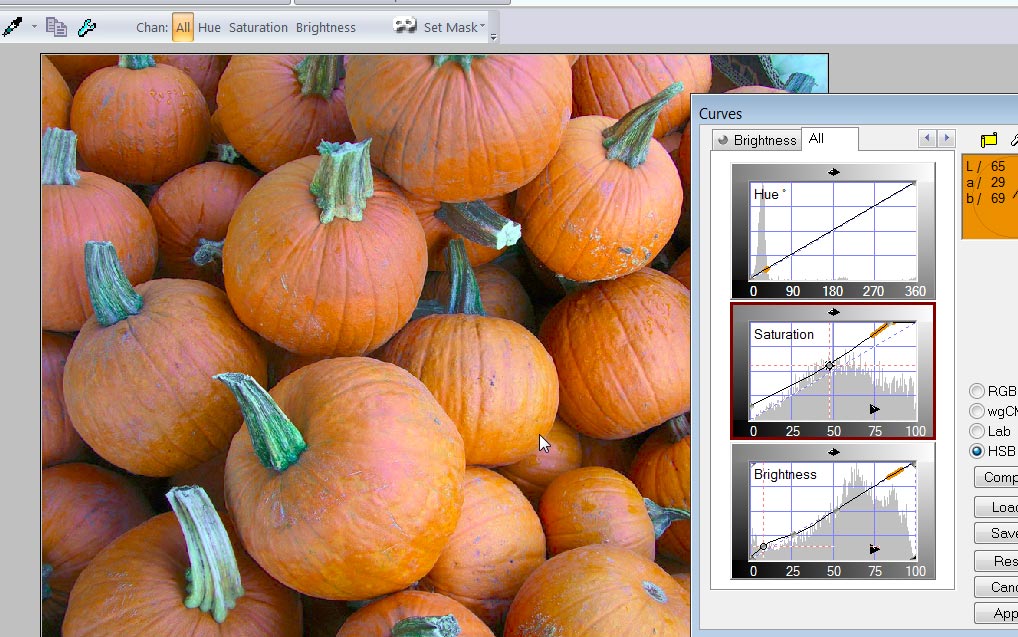
Task: Click the Brightness curve width handle arrows
Action: pos(834,452)
